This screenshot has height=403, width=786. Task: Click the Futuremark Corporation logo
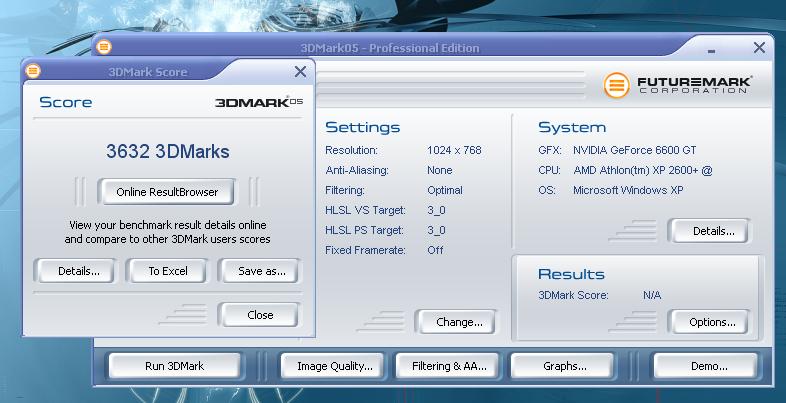(677, 85)
